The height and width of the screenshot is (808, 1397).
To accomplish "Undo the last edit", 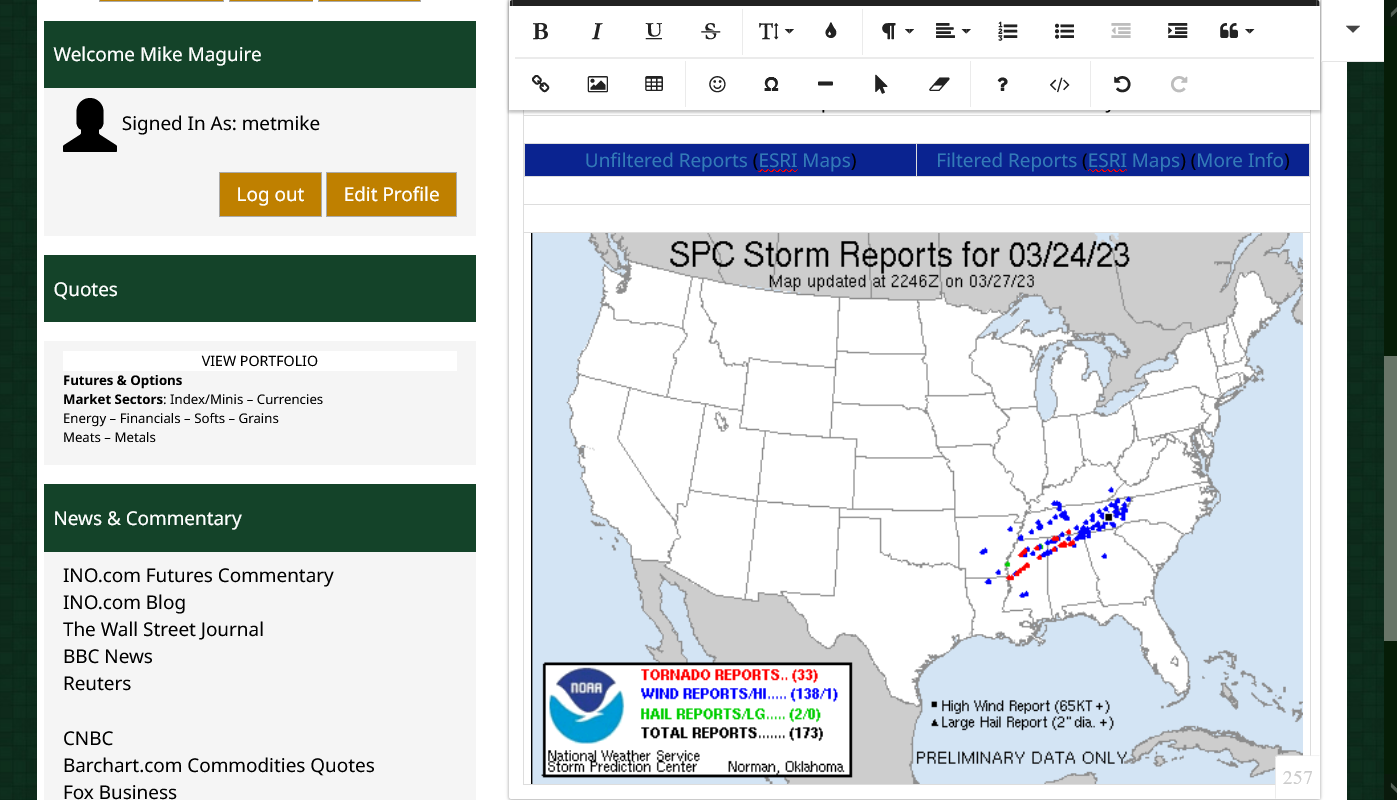I will (x=1122, y=85).
